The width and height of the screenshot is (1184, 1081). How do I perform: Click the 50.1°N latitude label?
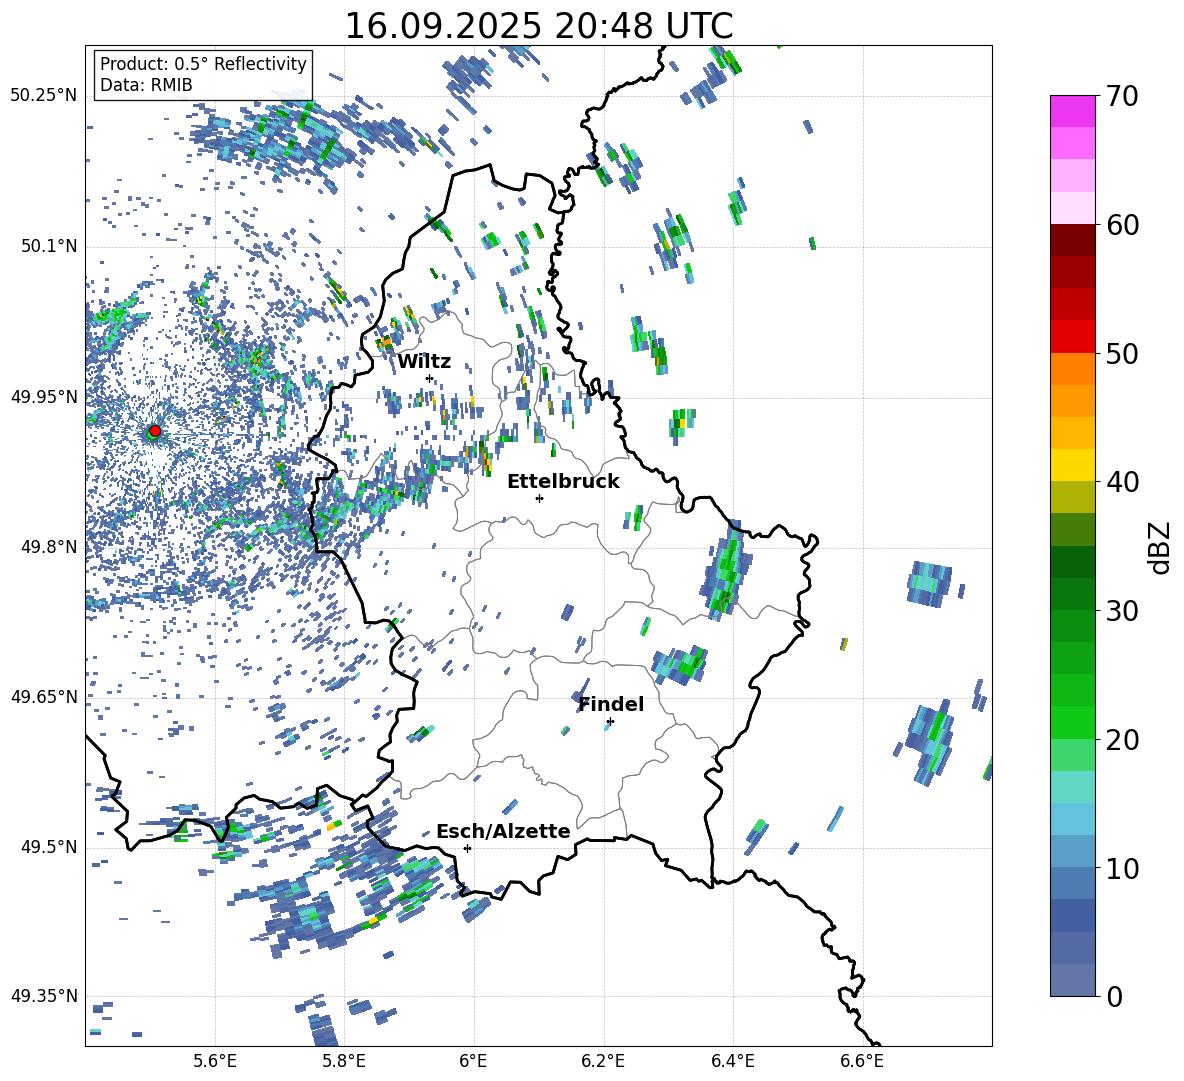pyautogui.click(x=48, y=246)
